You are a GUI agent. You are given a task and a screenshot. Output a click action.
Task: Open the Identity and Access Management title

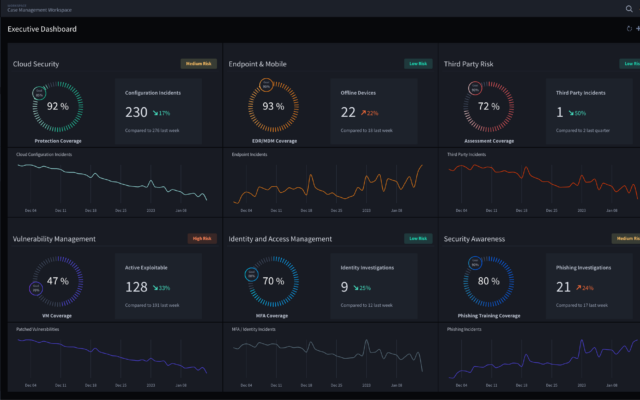tap(280, 239)
